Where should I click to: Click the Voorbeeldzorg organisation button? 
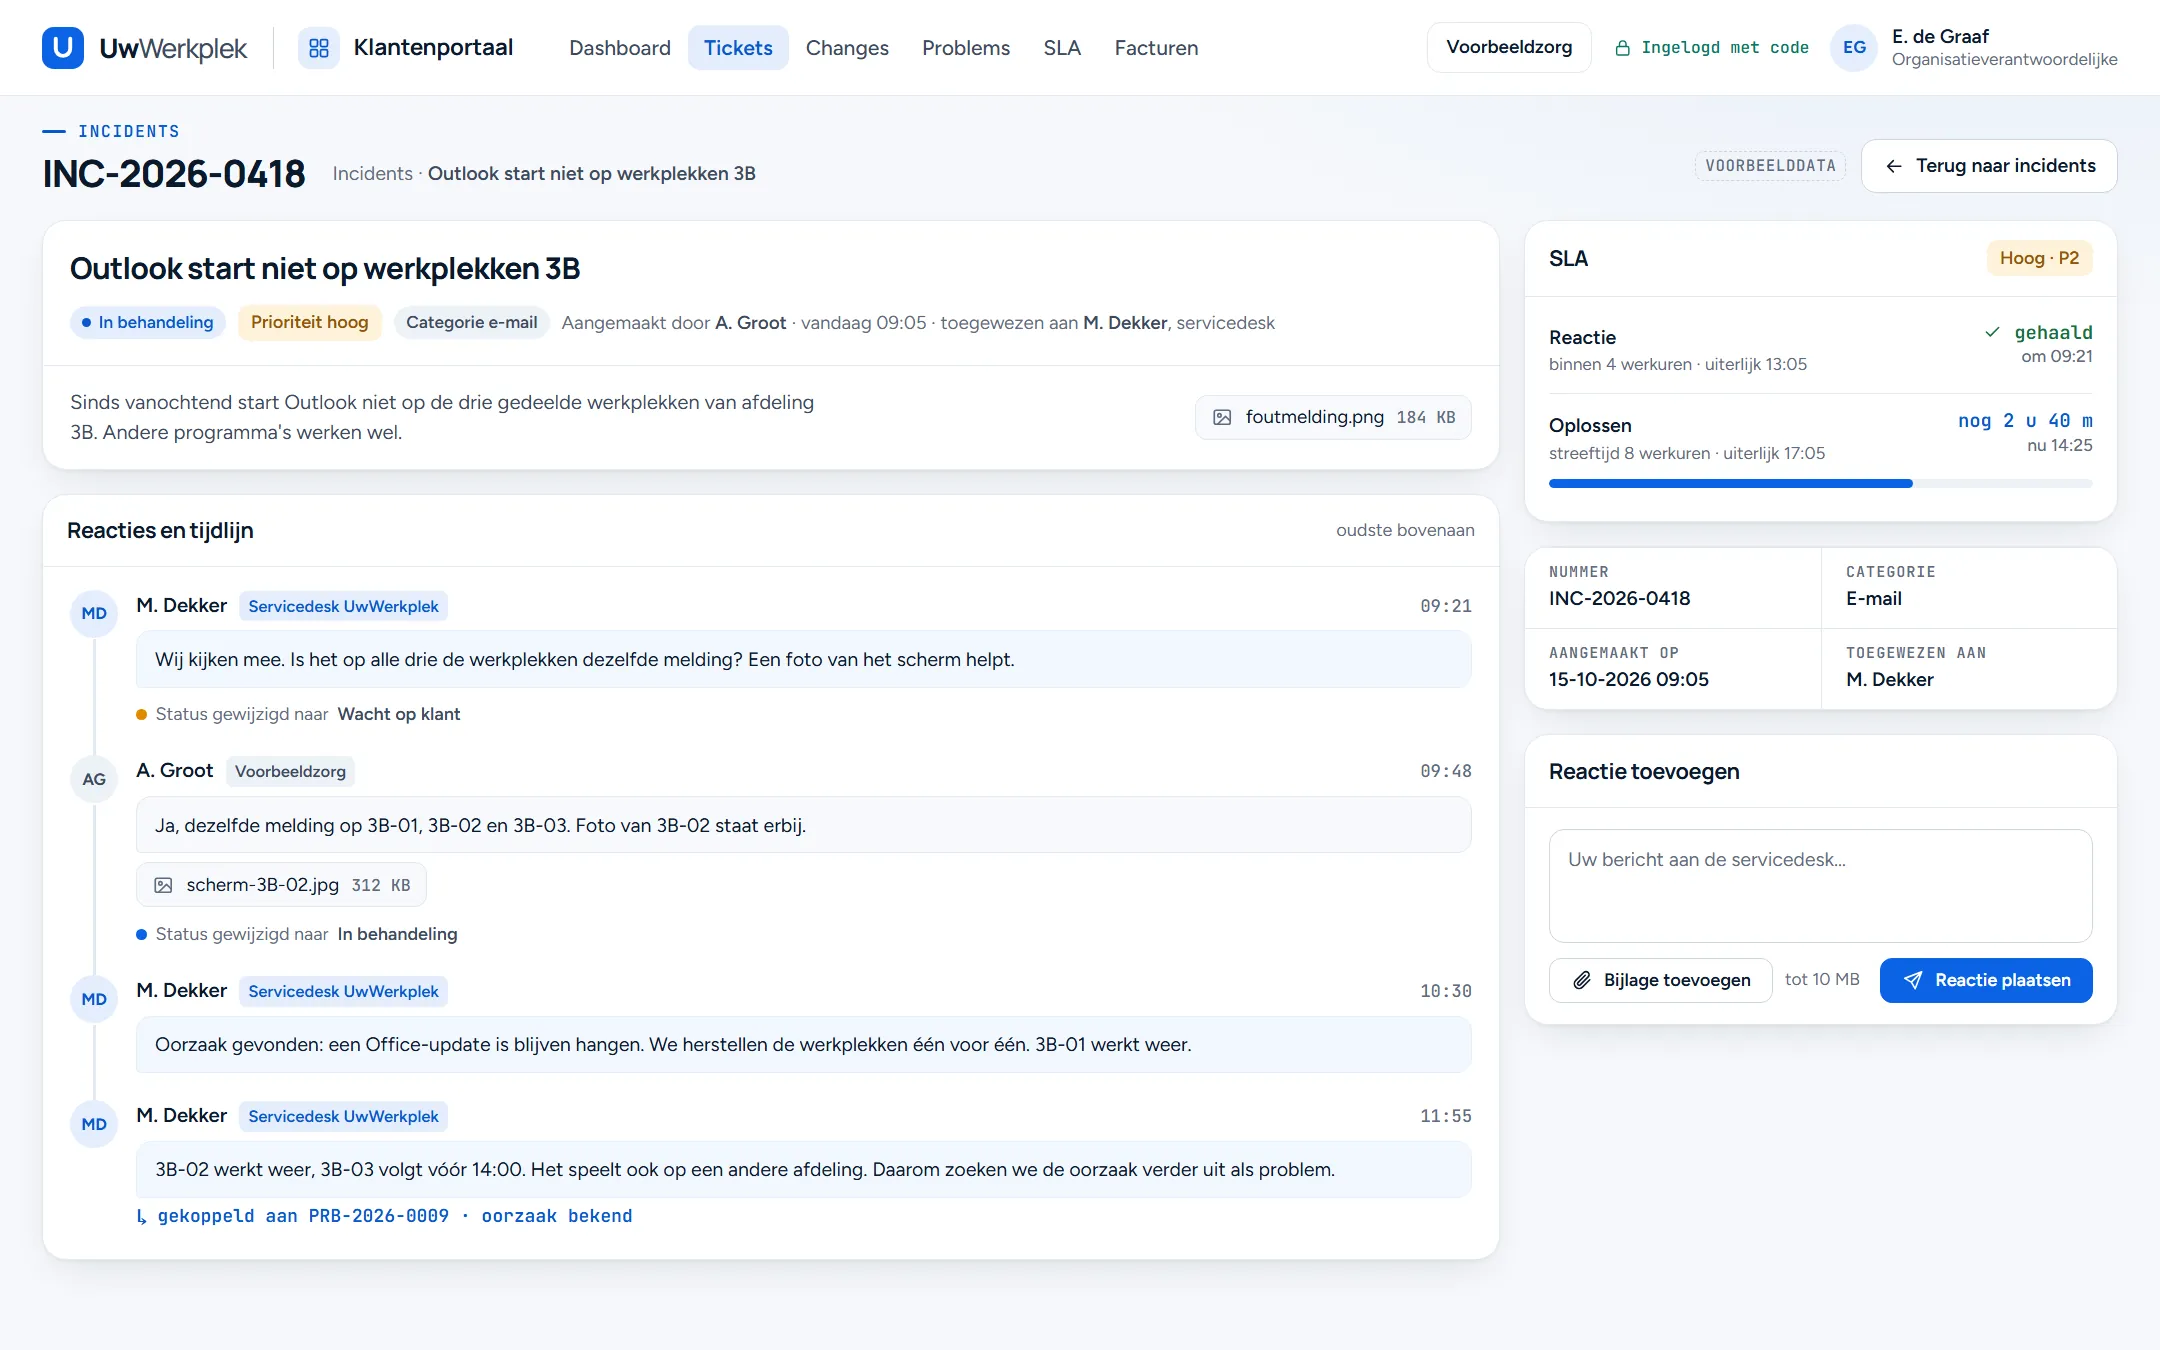point(1509,47)
